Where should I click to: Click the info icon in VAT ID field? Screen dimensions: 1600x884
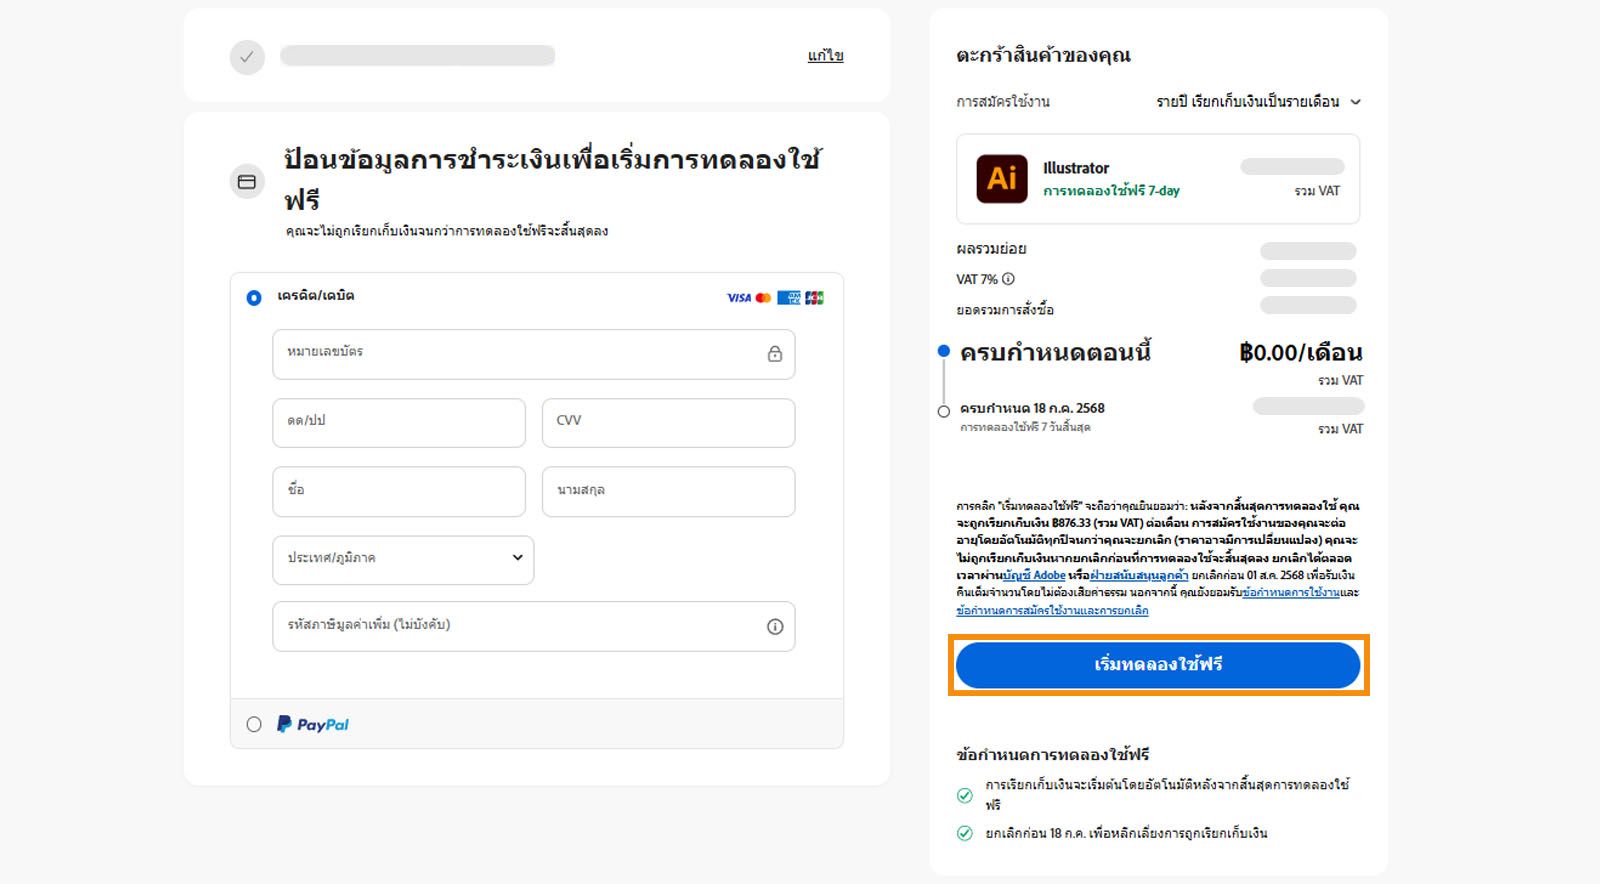[774, 627]
